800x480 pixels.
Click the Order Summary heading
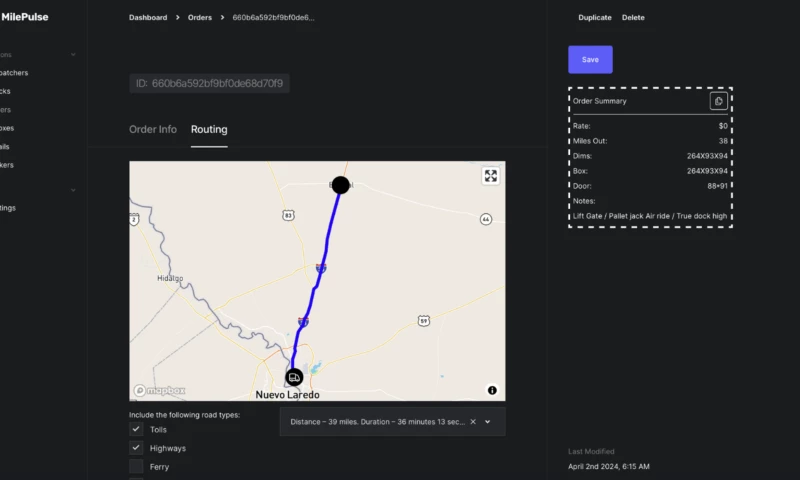[x=599, y=101]
